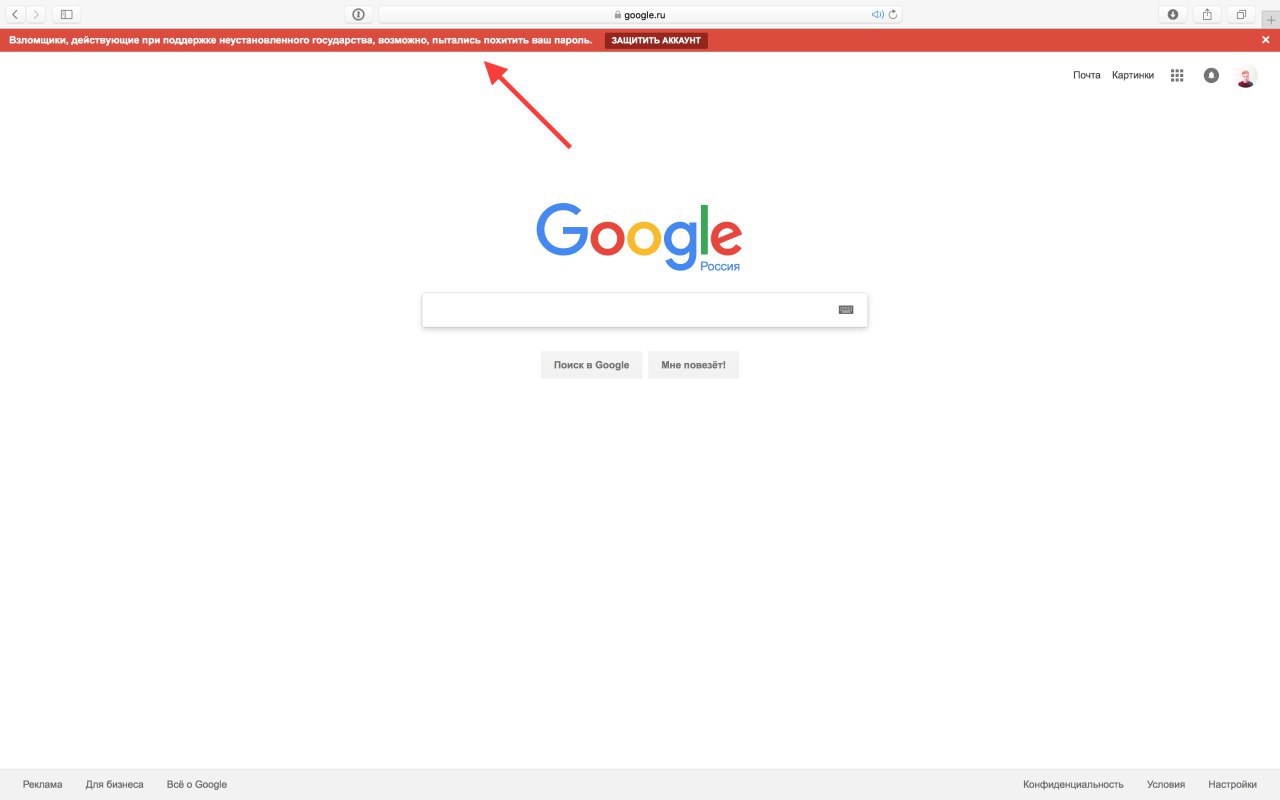The image size is (1280, 800).
Task: Open the Картинки link
Action: [1133, 75]
